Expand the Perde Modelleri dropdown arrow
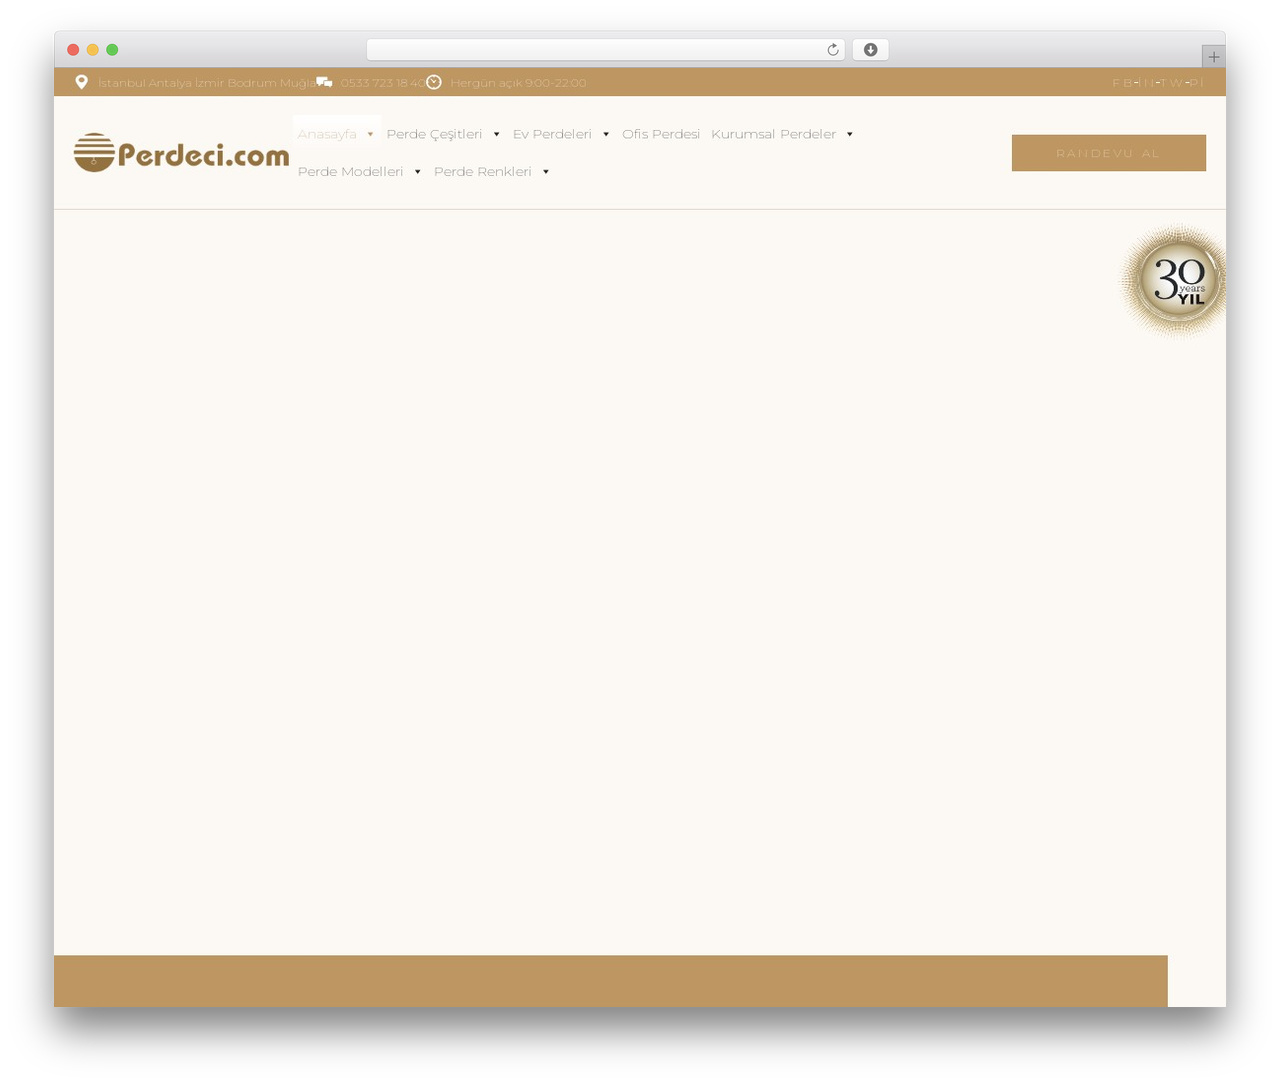Image resolution: width=1280 pixels, height=1084 pixels. (418, 172)
